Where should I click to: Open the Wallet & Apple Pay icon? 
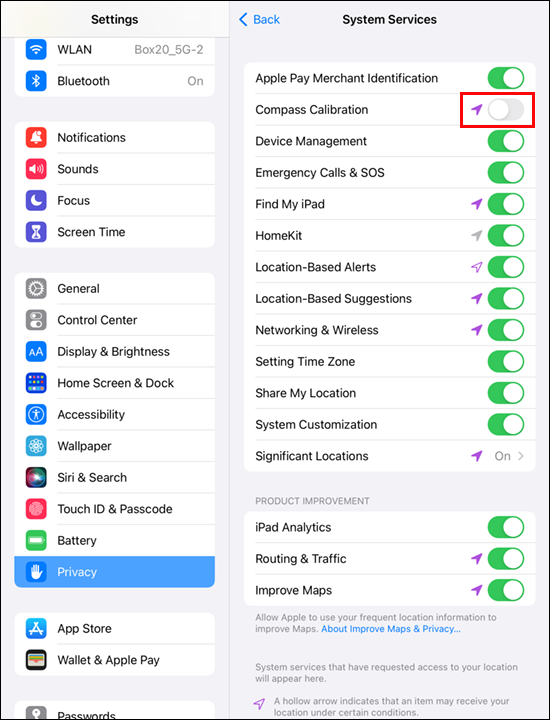click(36, 660)
